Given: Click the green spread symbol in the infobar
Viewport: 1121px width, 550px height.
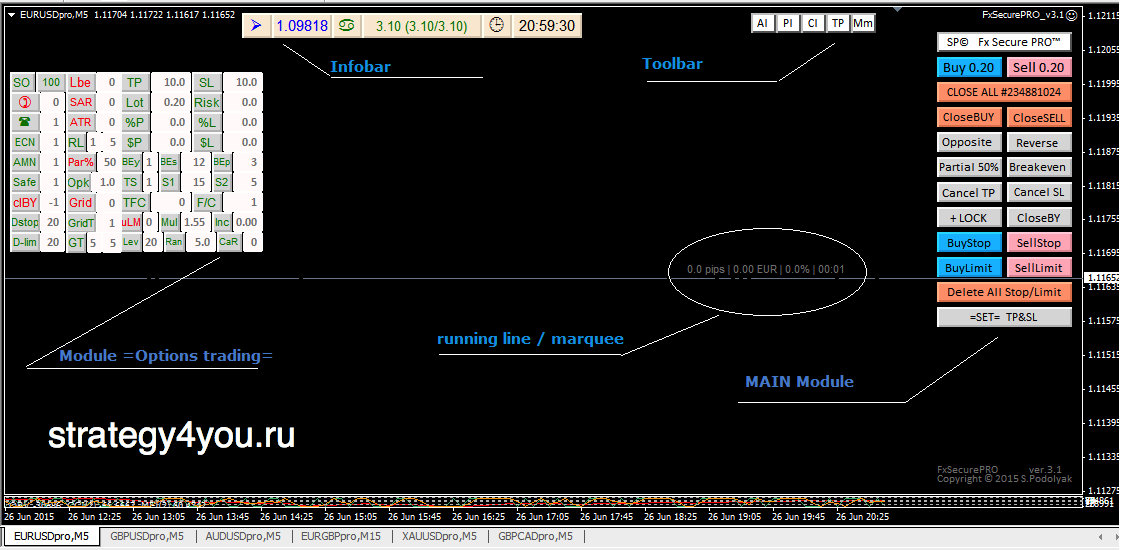Looking at the screenshot, I should point(345,26).
